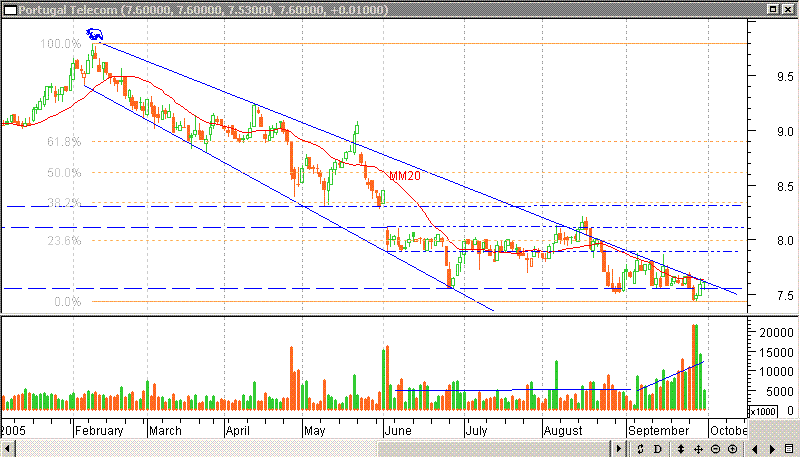Click the 20000 volume axis value
The image size is (800, 457).
pyautogui.click(x=776, y=332)
